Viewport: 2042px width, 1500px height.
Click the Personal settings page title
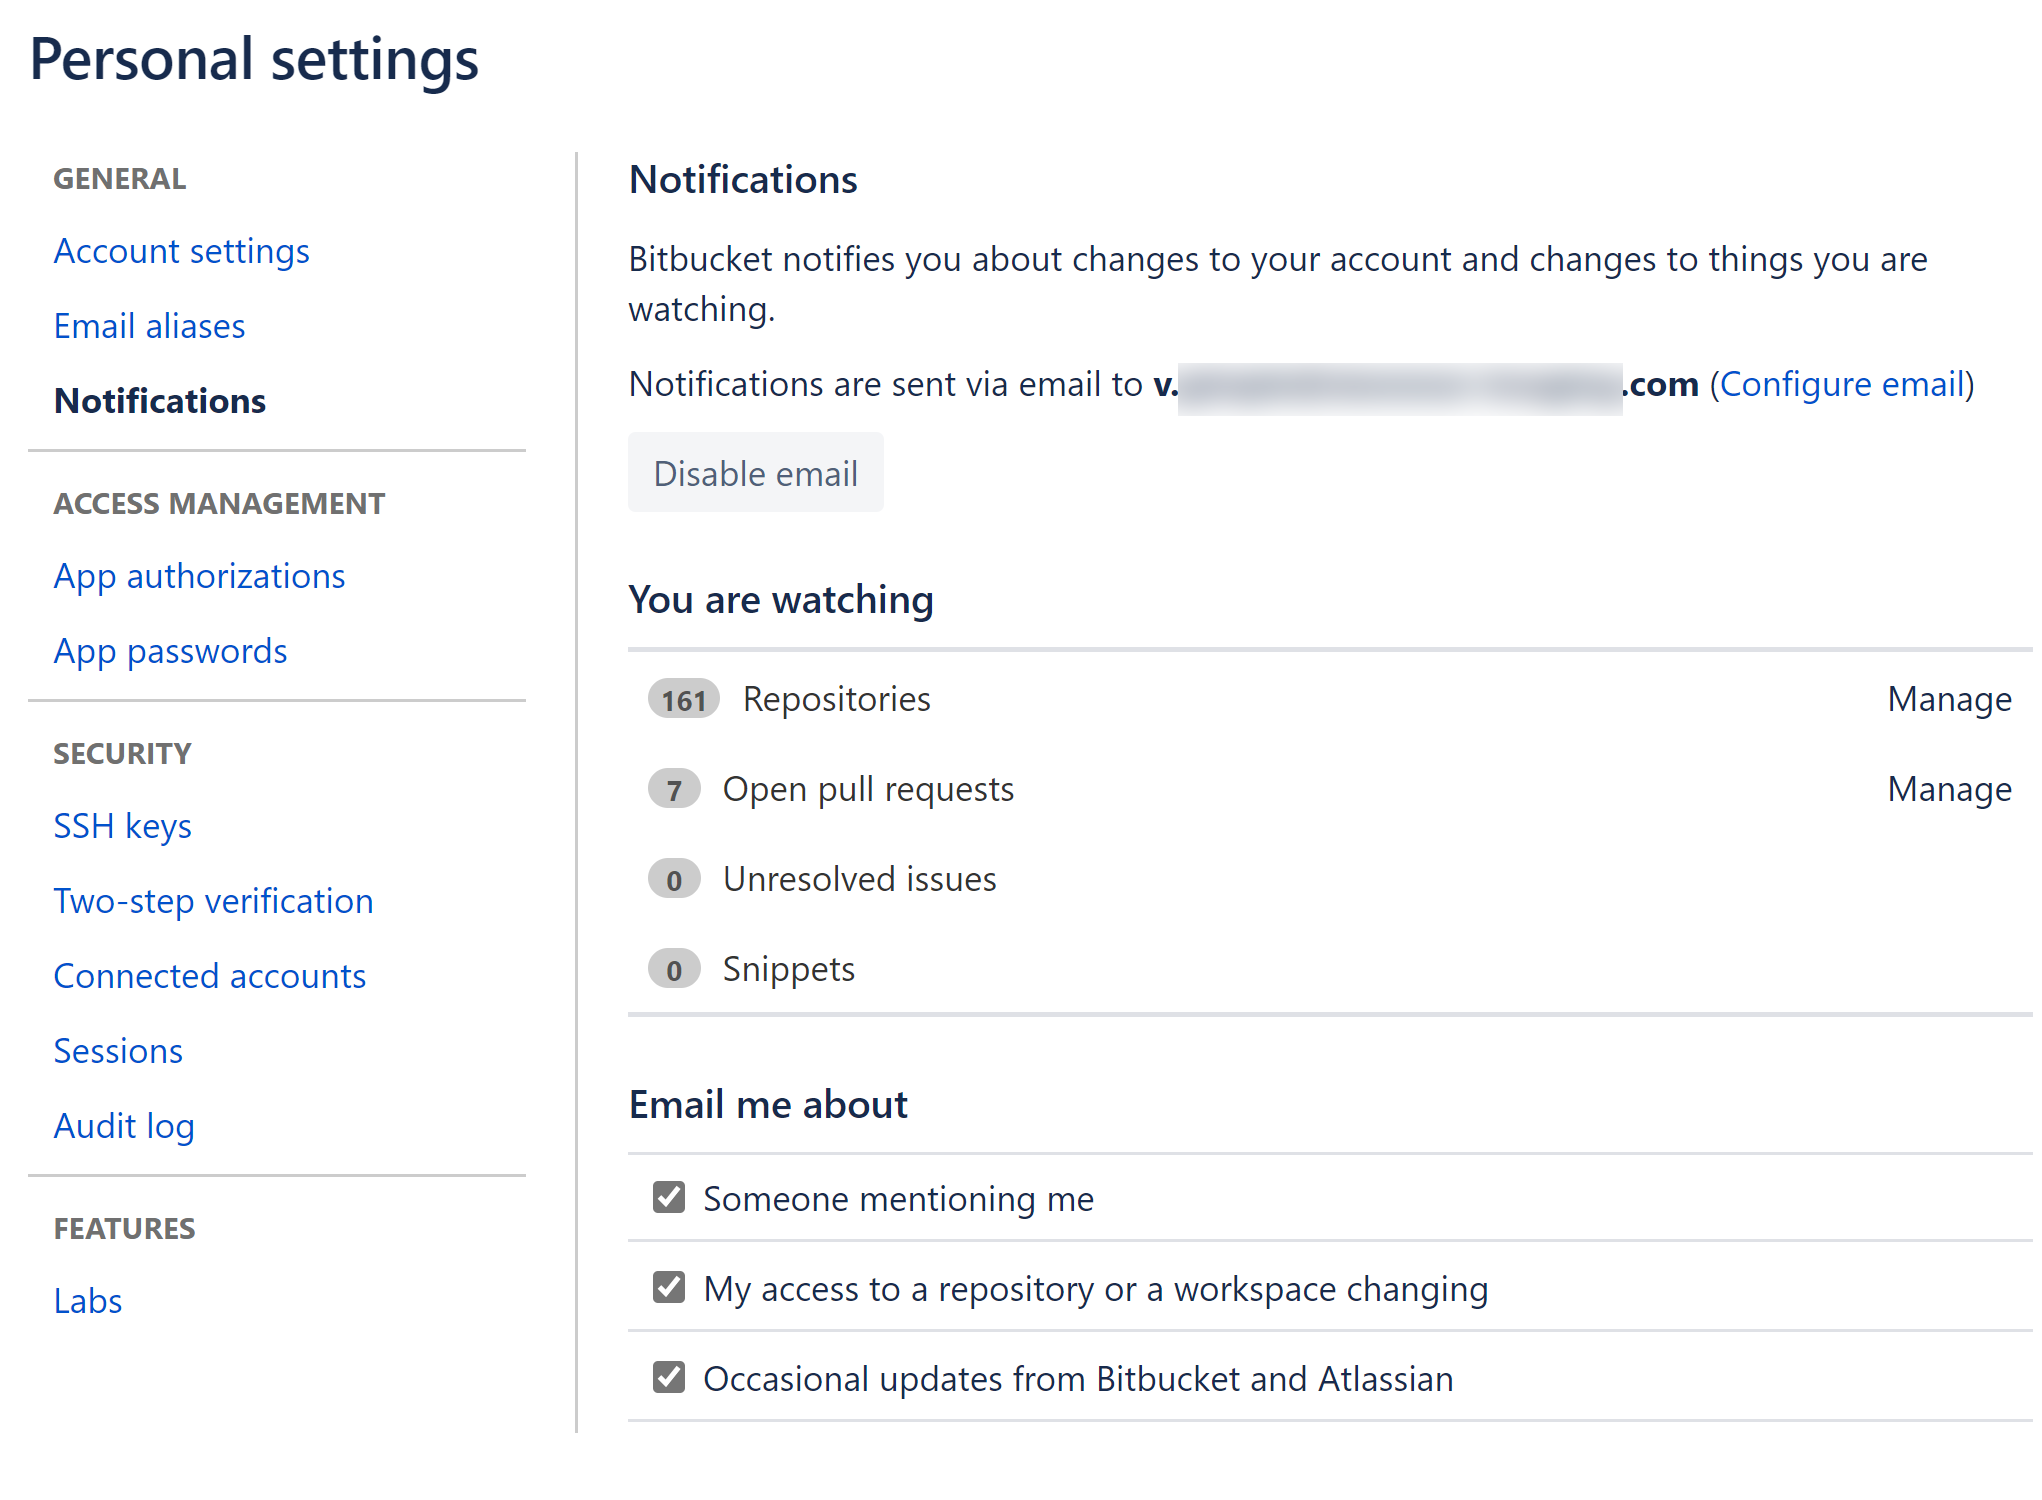pos(254,59)
